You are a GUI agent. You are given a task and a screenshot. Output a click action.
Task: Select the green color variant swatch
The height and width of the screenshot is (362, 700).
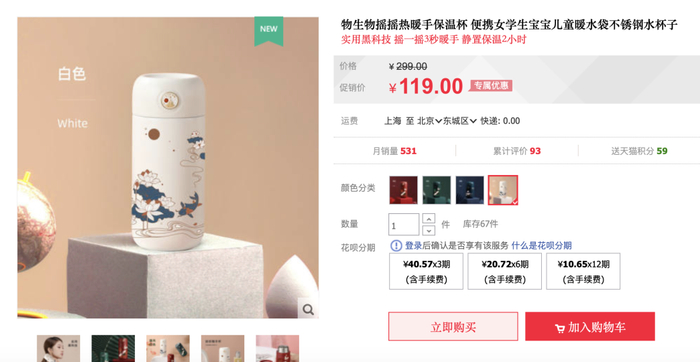pos(437,190)
